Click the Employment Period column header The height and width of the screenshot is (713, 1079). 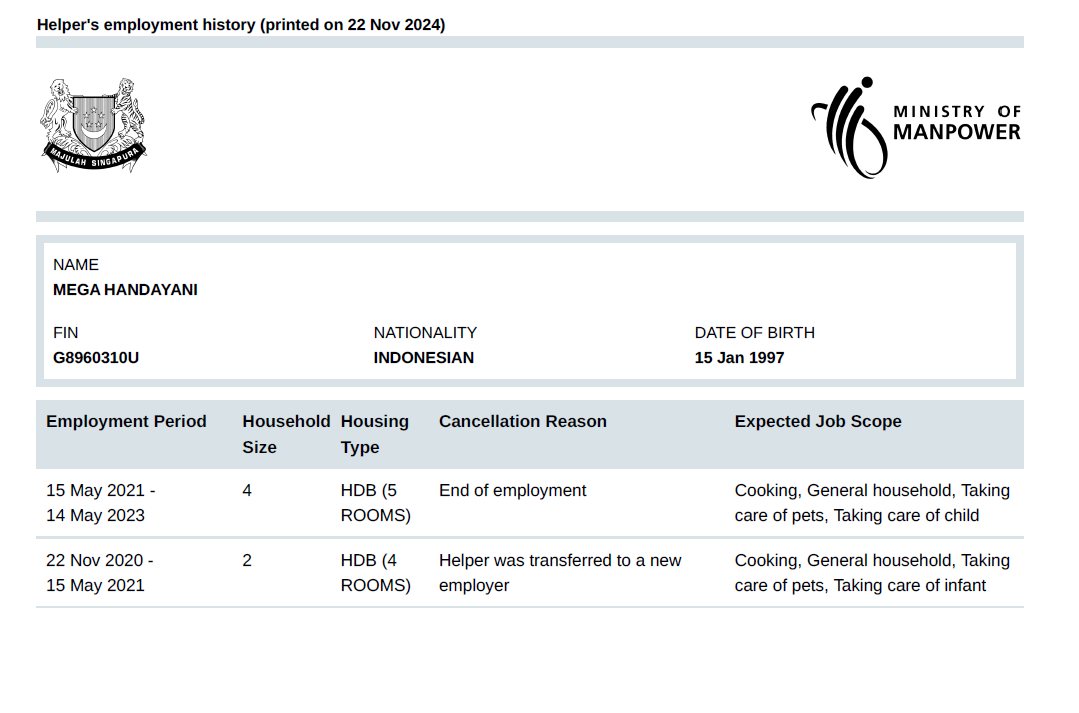[x=126, y=422]
